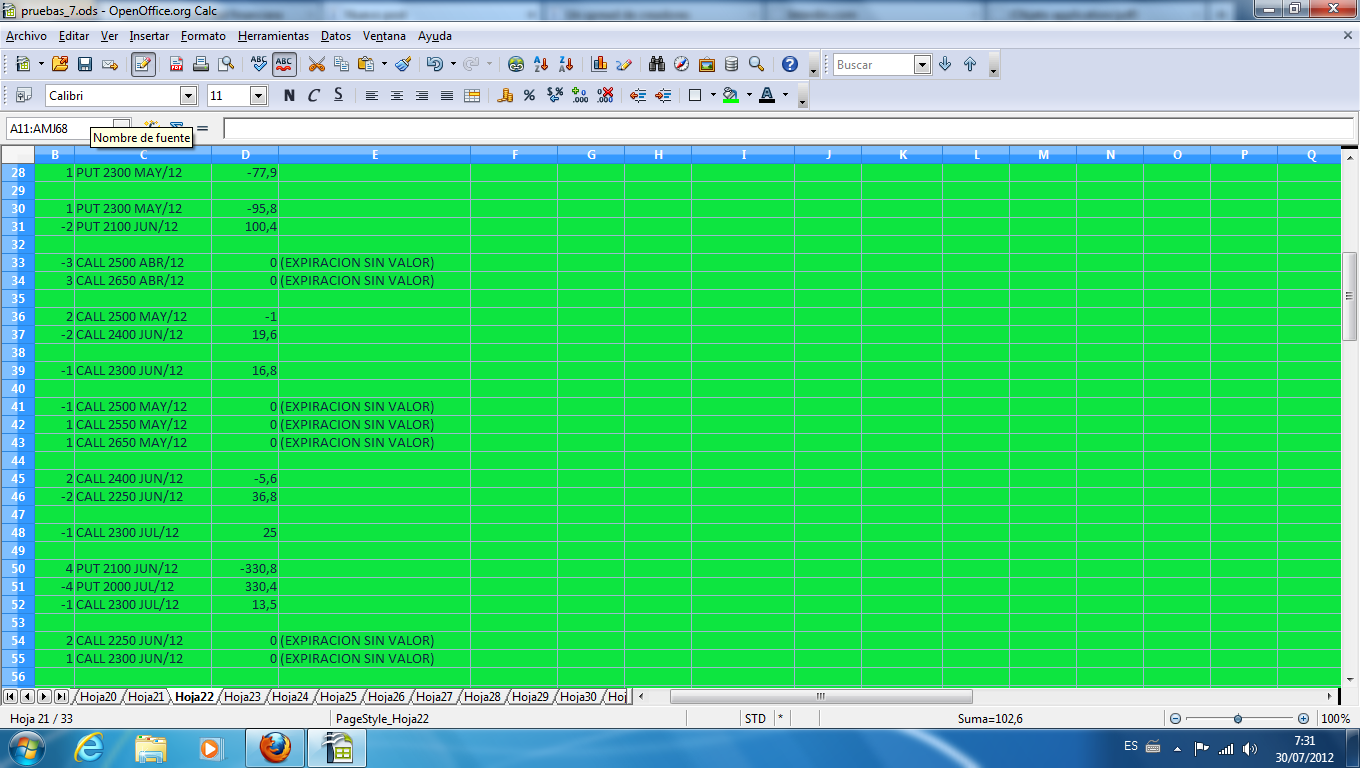Select column E header

click(374, 155)
